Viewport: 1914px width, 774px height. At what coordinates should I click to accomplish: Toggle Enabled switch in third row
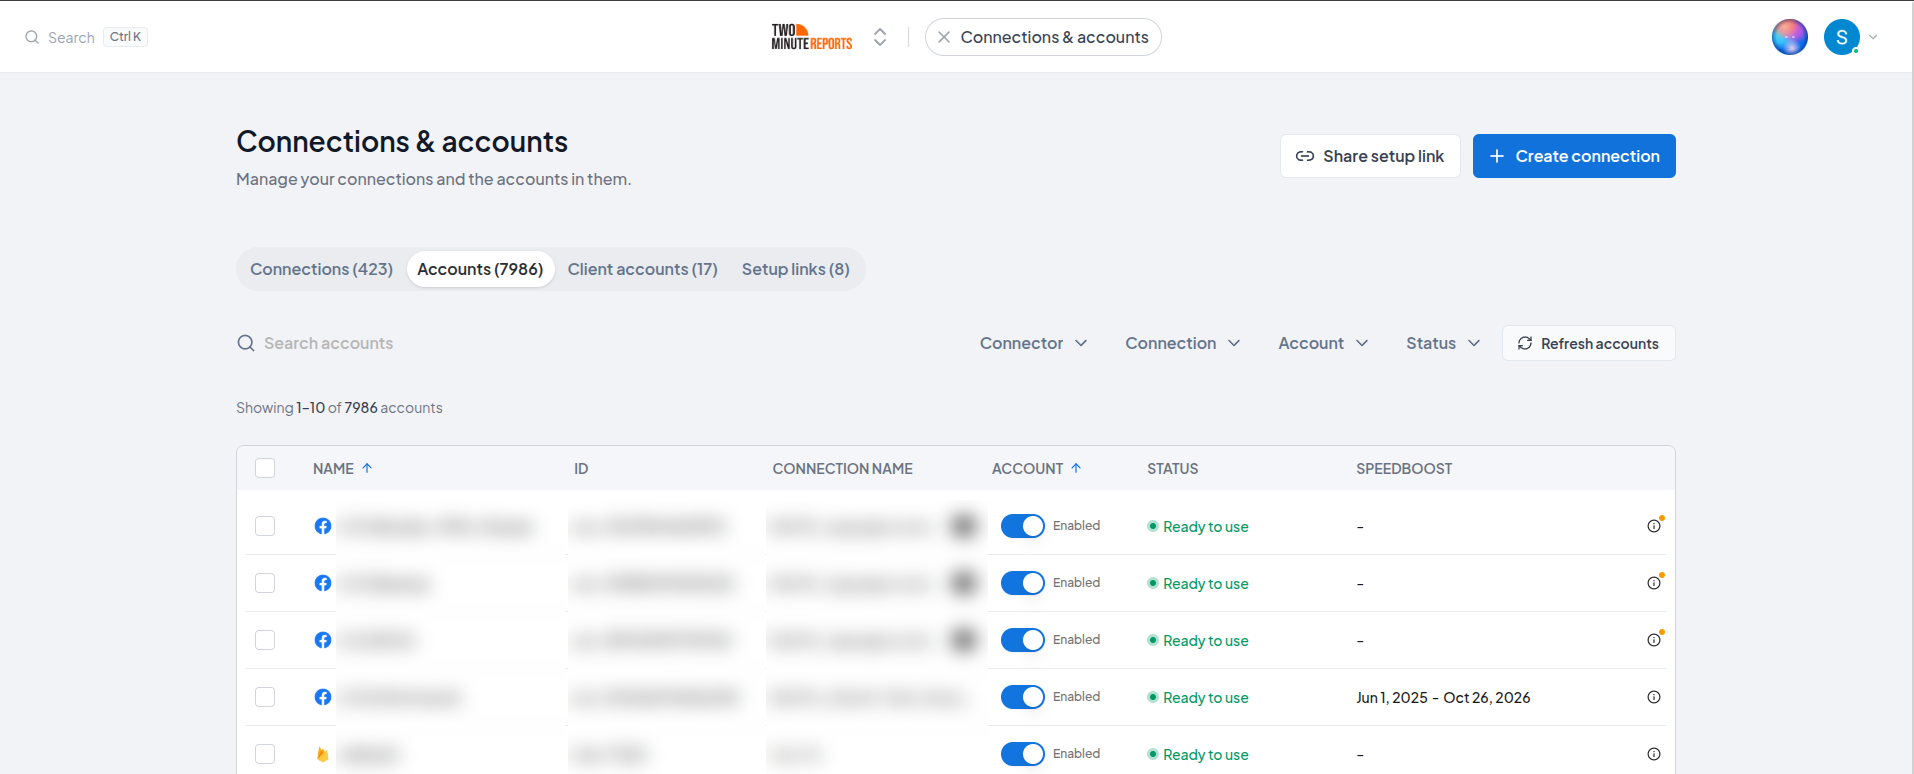(x=1022, y=640)
